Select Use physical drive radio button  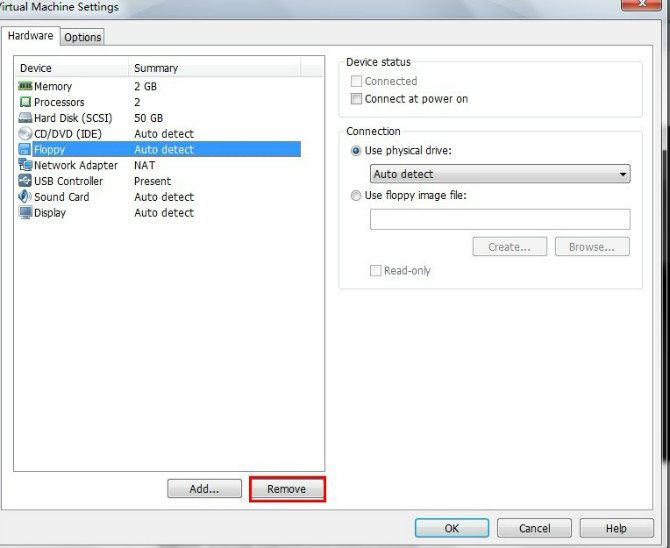point(356,150)
